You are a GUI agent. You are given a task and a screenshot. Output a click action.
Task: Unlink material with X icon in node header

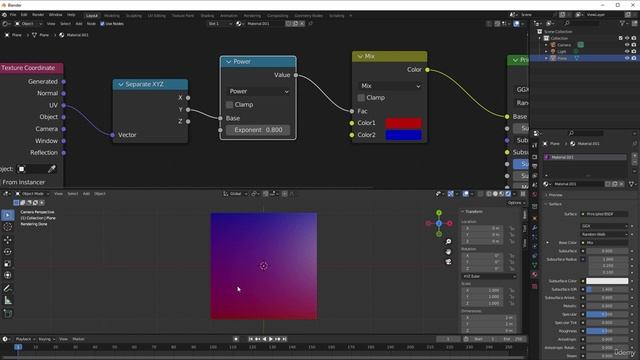[302, 24]
